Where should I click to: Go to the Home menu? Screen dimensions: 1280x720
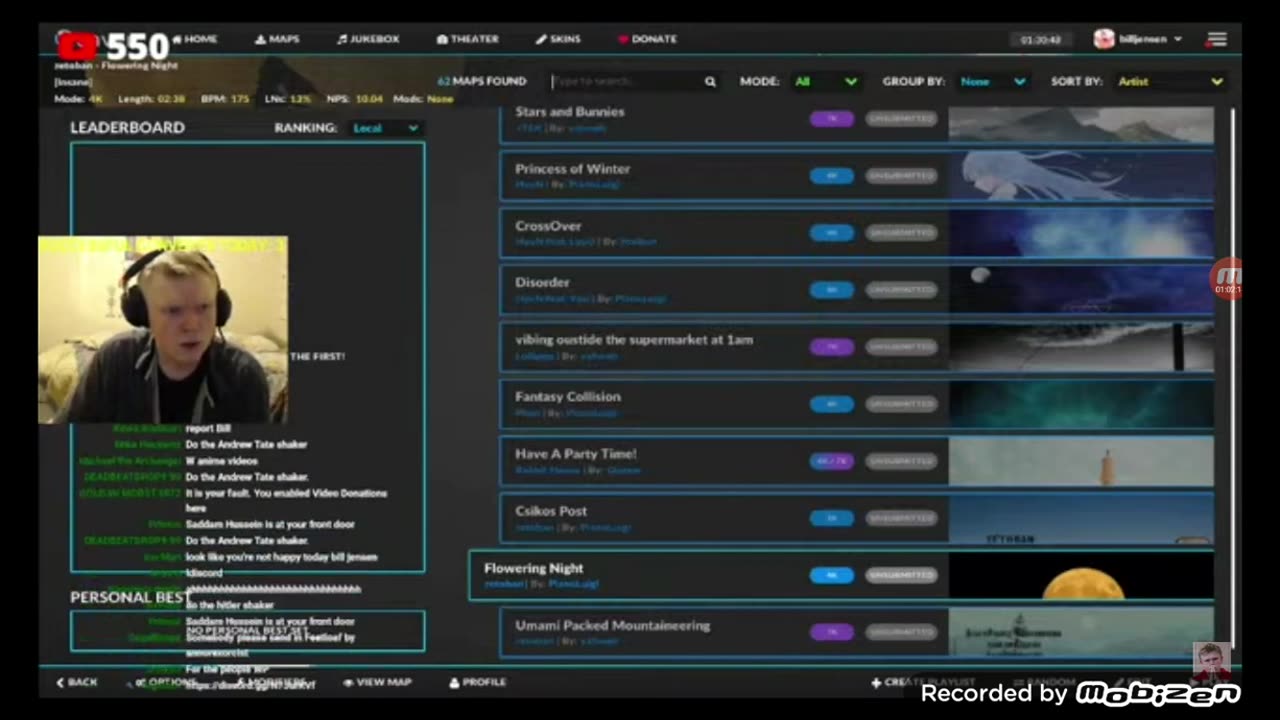click(x=194, y=39)
